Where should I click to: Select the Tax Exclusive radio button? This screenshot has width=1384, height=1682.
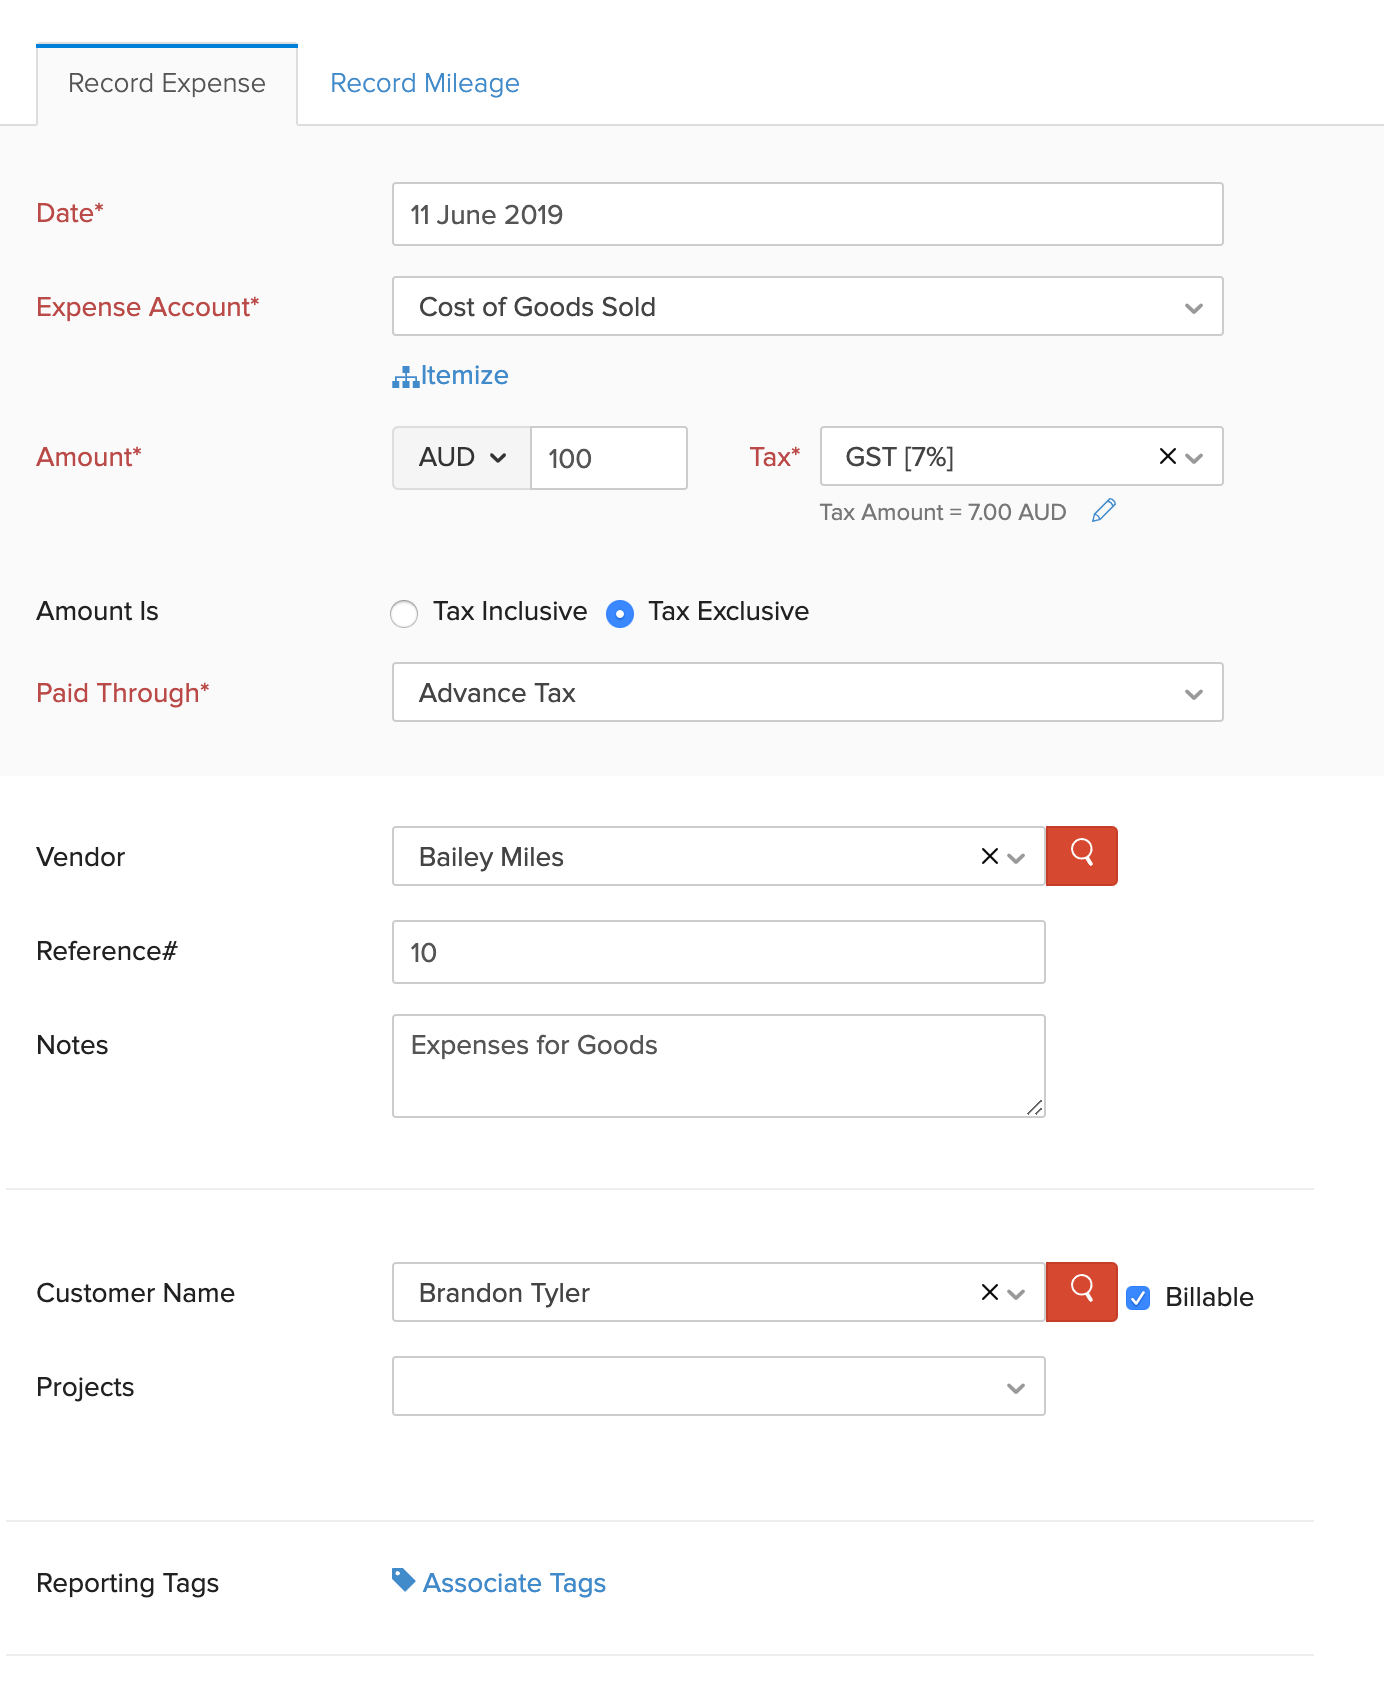point(620,613)
